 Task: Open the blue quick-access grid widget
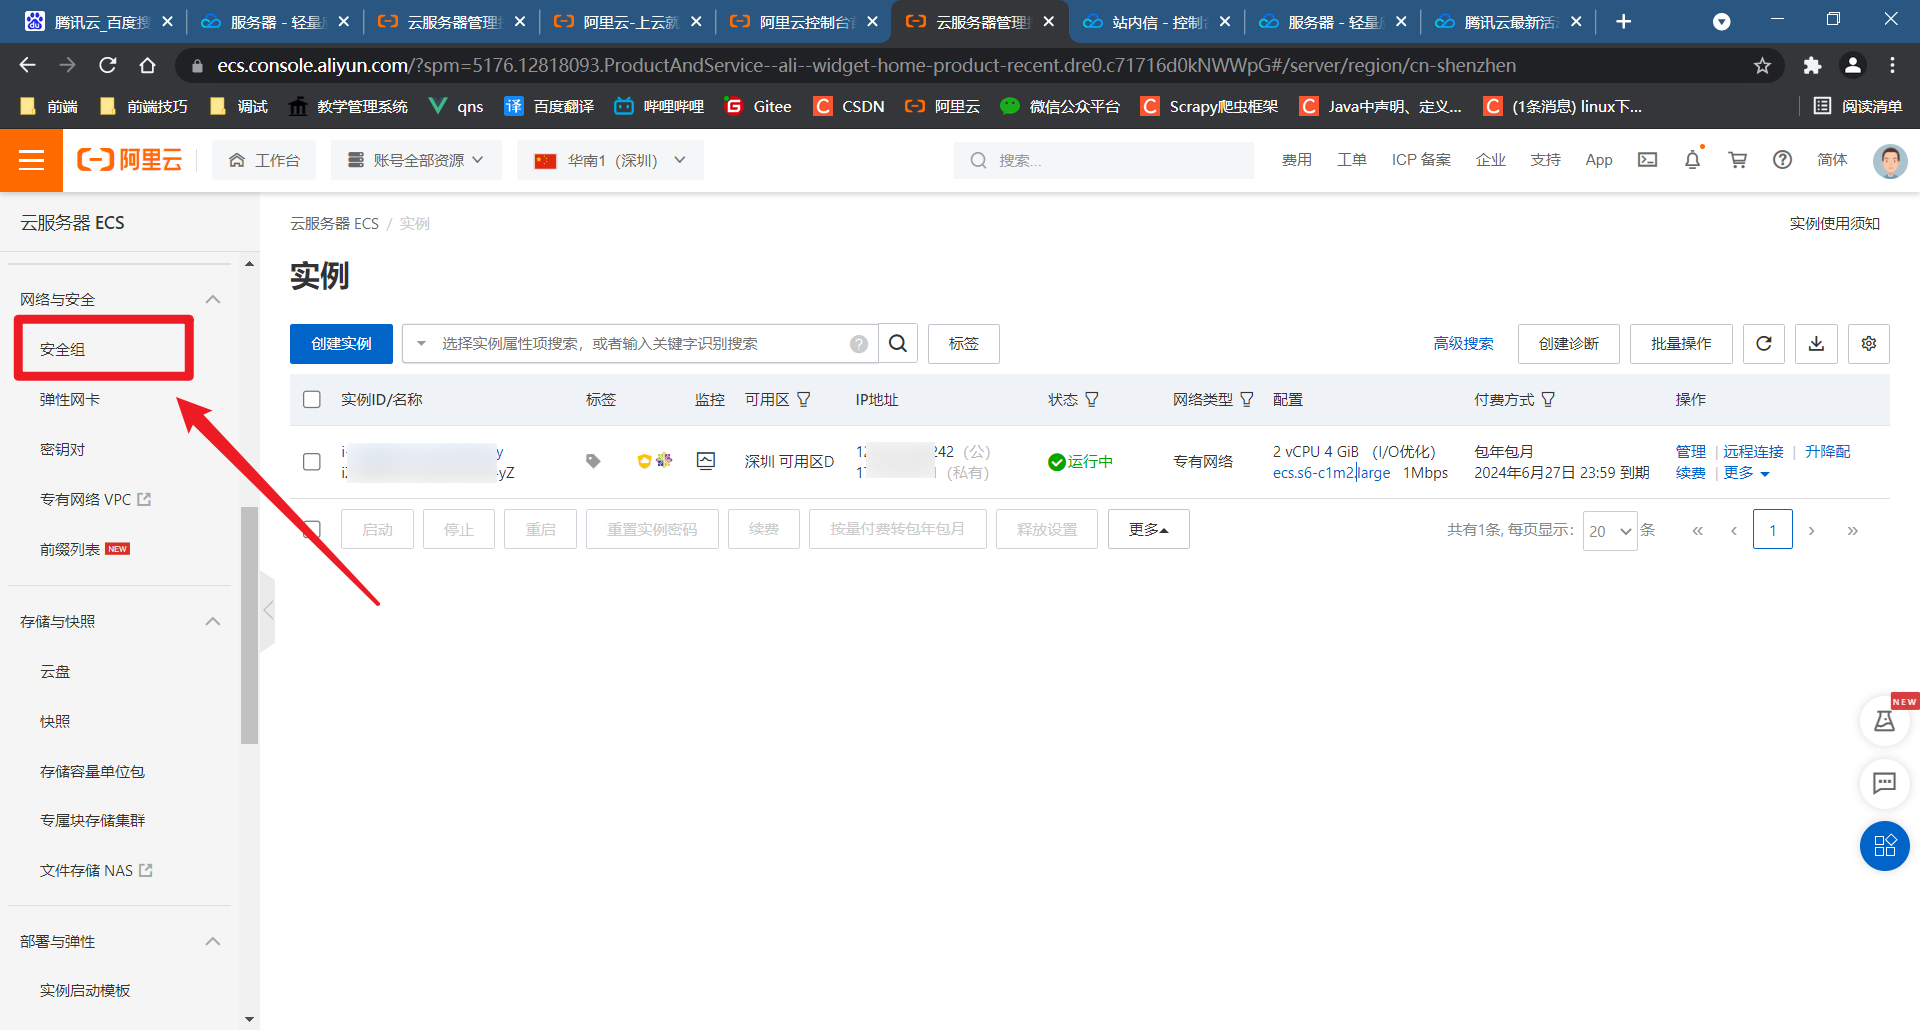1884,846
